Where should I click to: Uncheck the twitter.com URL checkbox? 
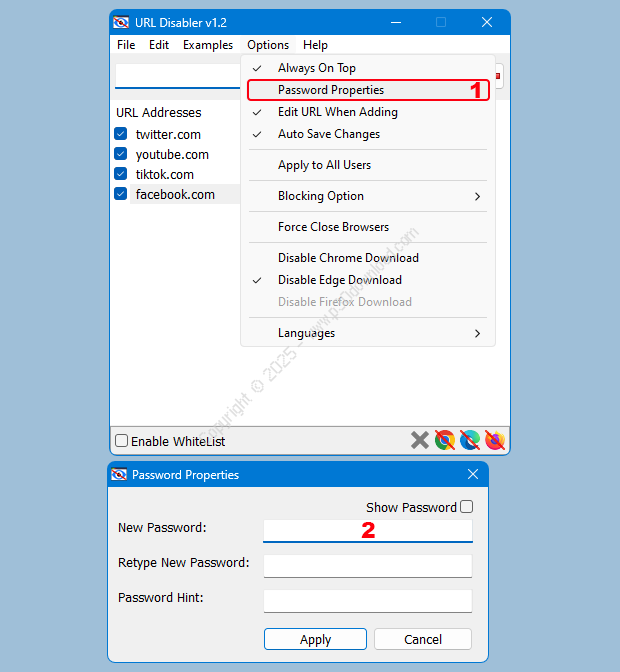pyautogui.click(x=121, y=134)
